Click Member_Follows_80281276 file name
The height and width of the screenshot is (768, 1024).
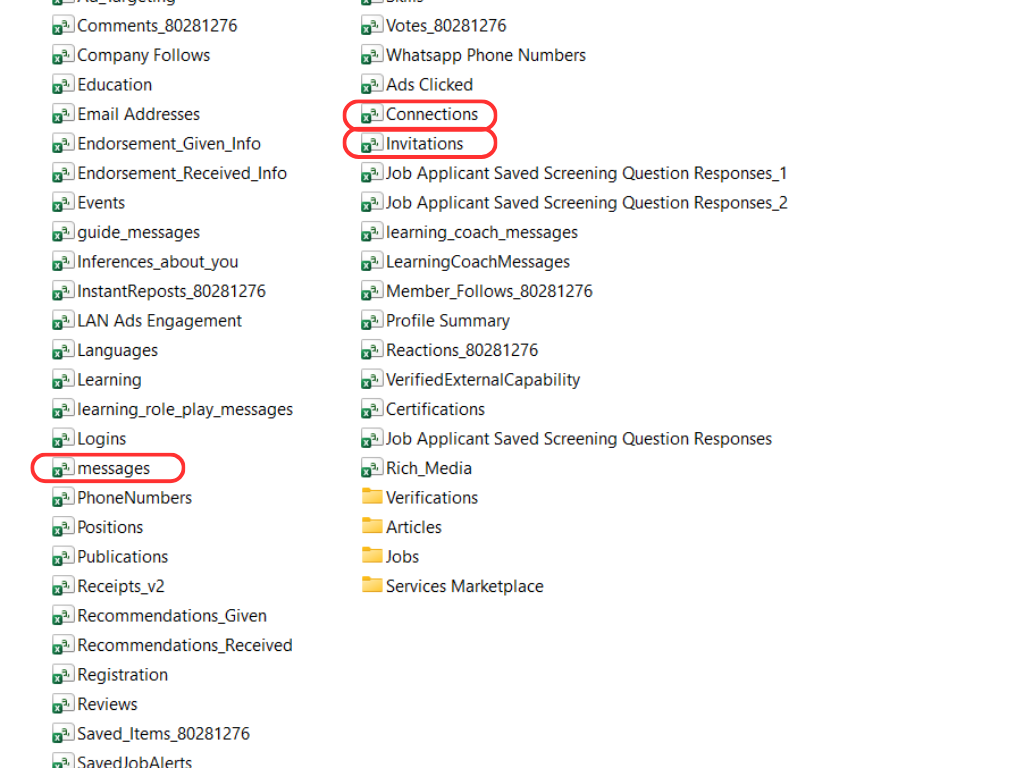489,291
